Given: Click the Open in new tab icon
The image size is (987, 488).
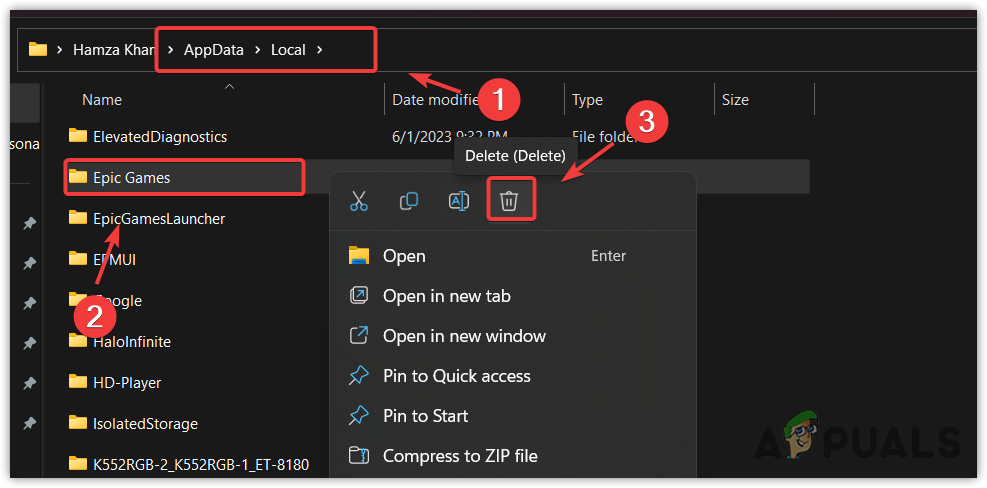Looking at the screenshot, I should click(359, 296).
